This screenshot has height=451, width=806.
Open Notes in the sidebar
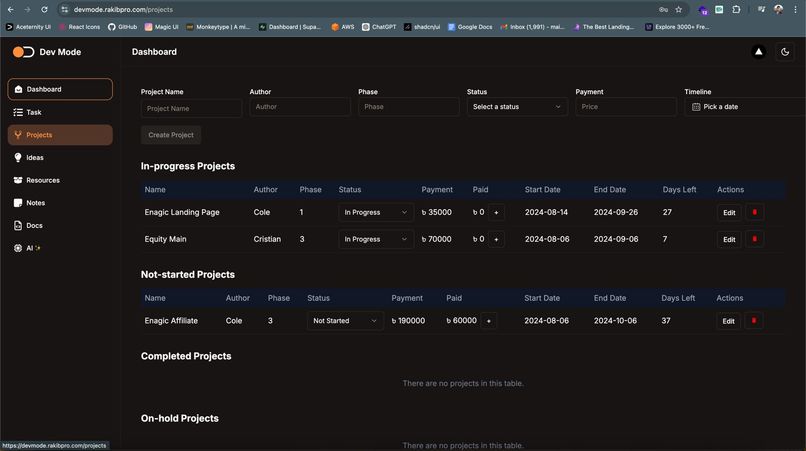pos(60,203)
